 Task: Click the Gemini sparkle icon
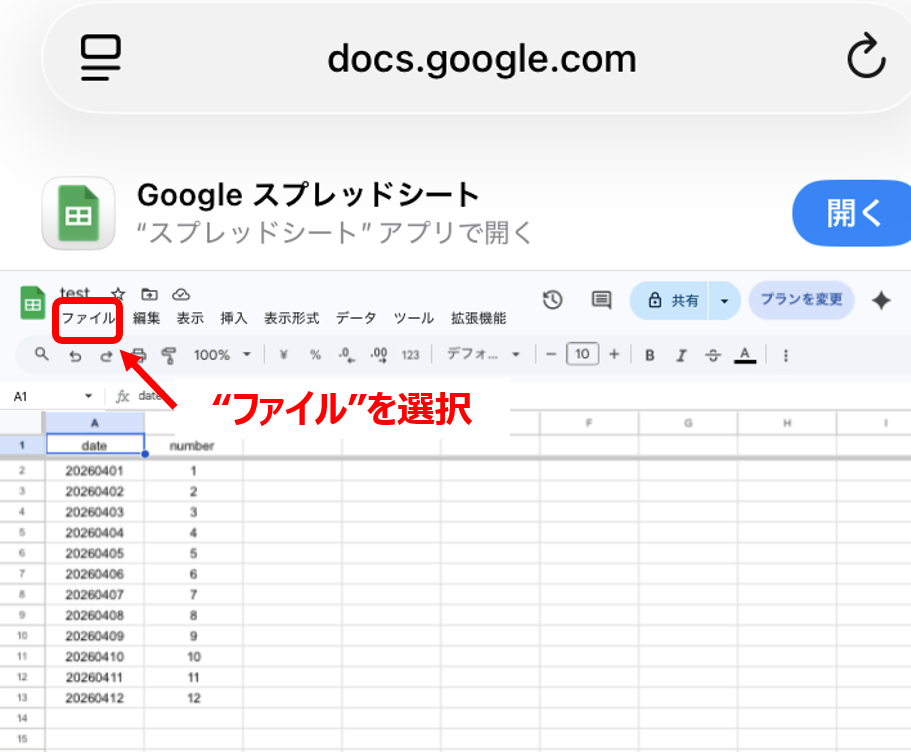[x=881, y=300]
